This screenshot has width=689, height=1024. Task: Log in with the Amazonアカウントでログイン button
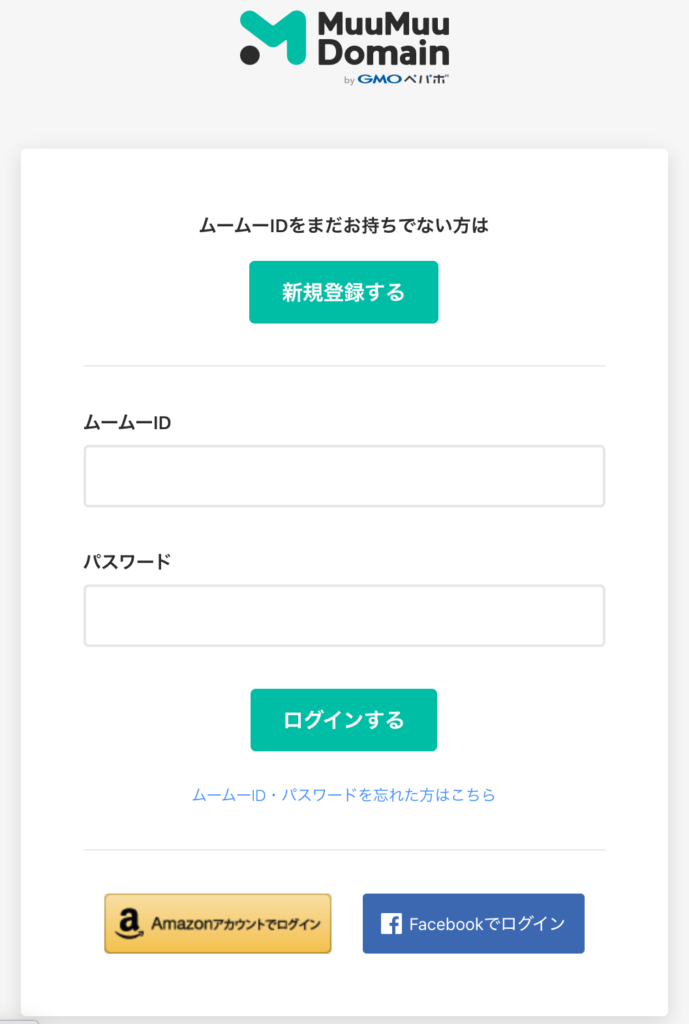(218, 923)
